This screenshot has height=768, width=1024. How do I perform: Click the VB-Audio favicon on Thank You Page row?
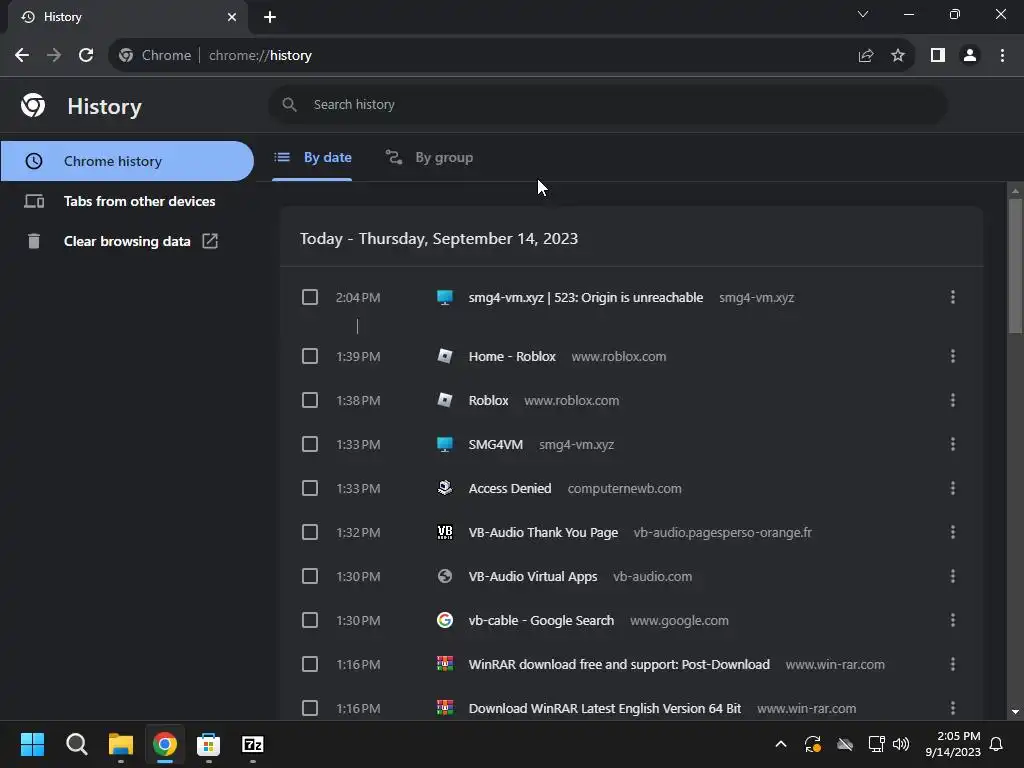445,532
